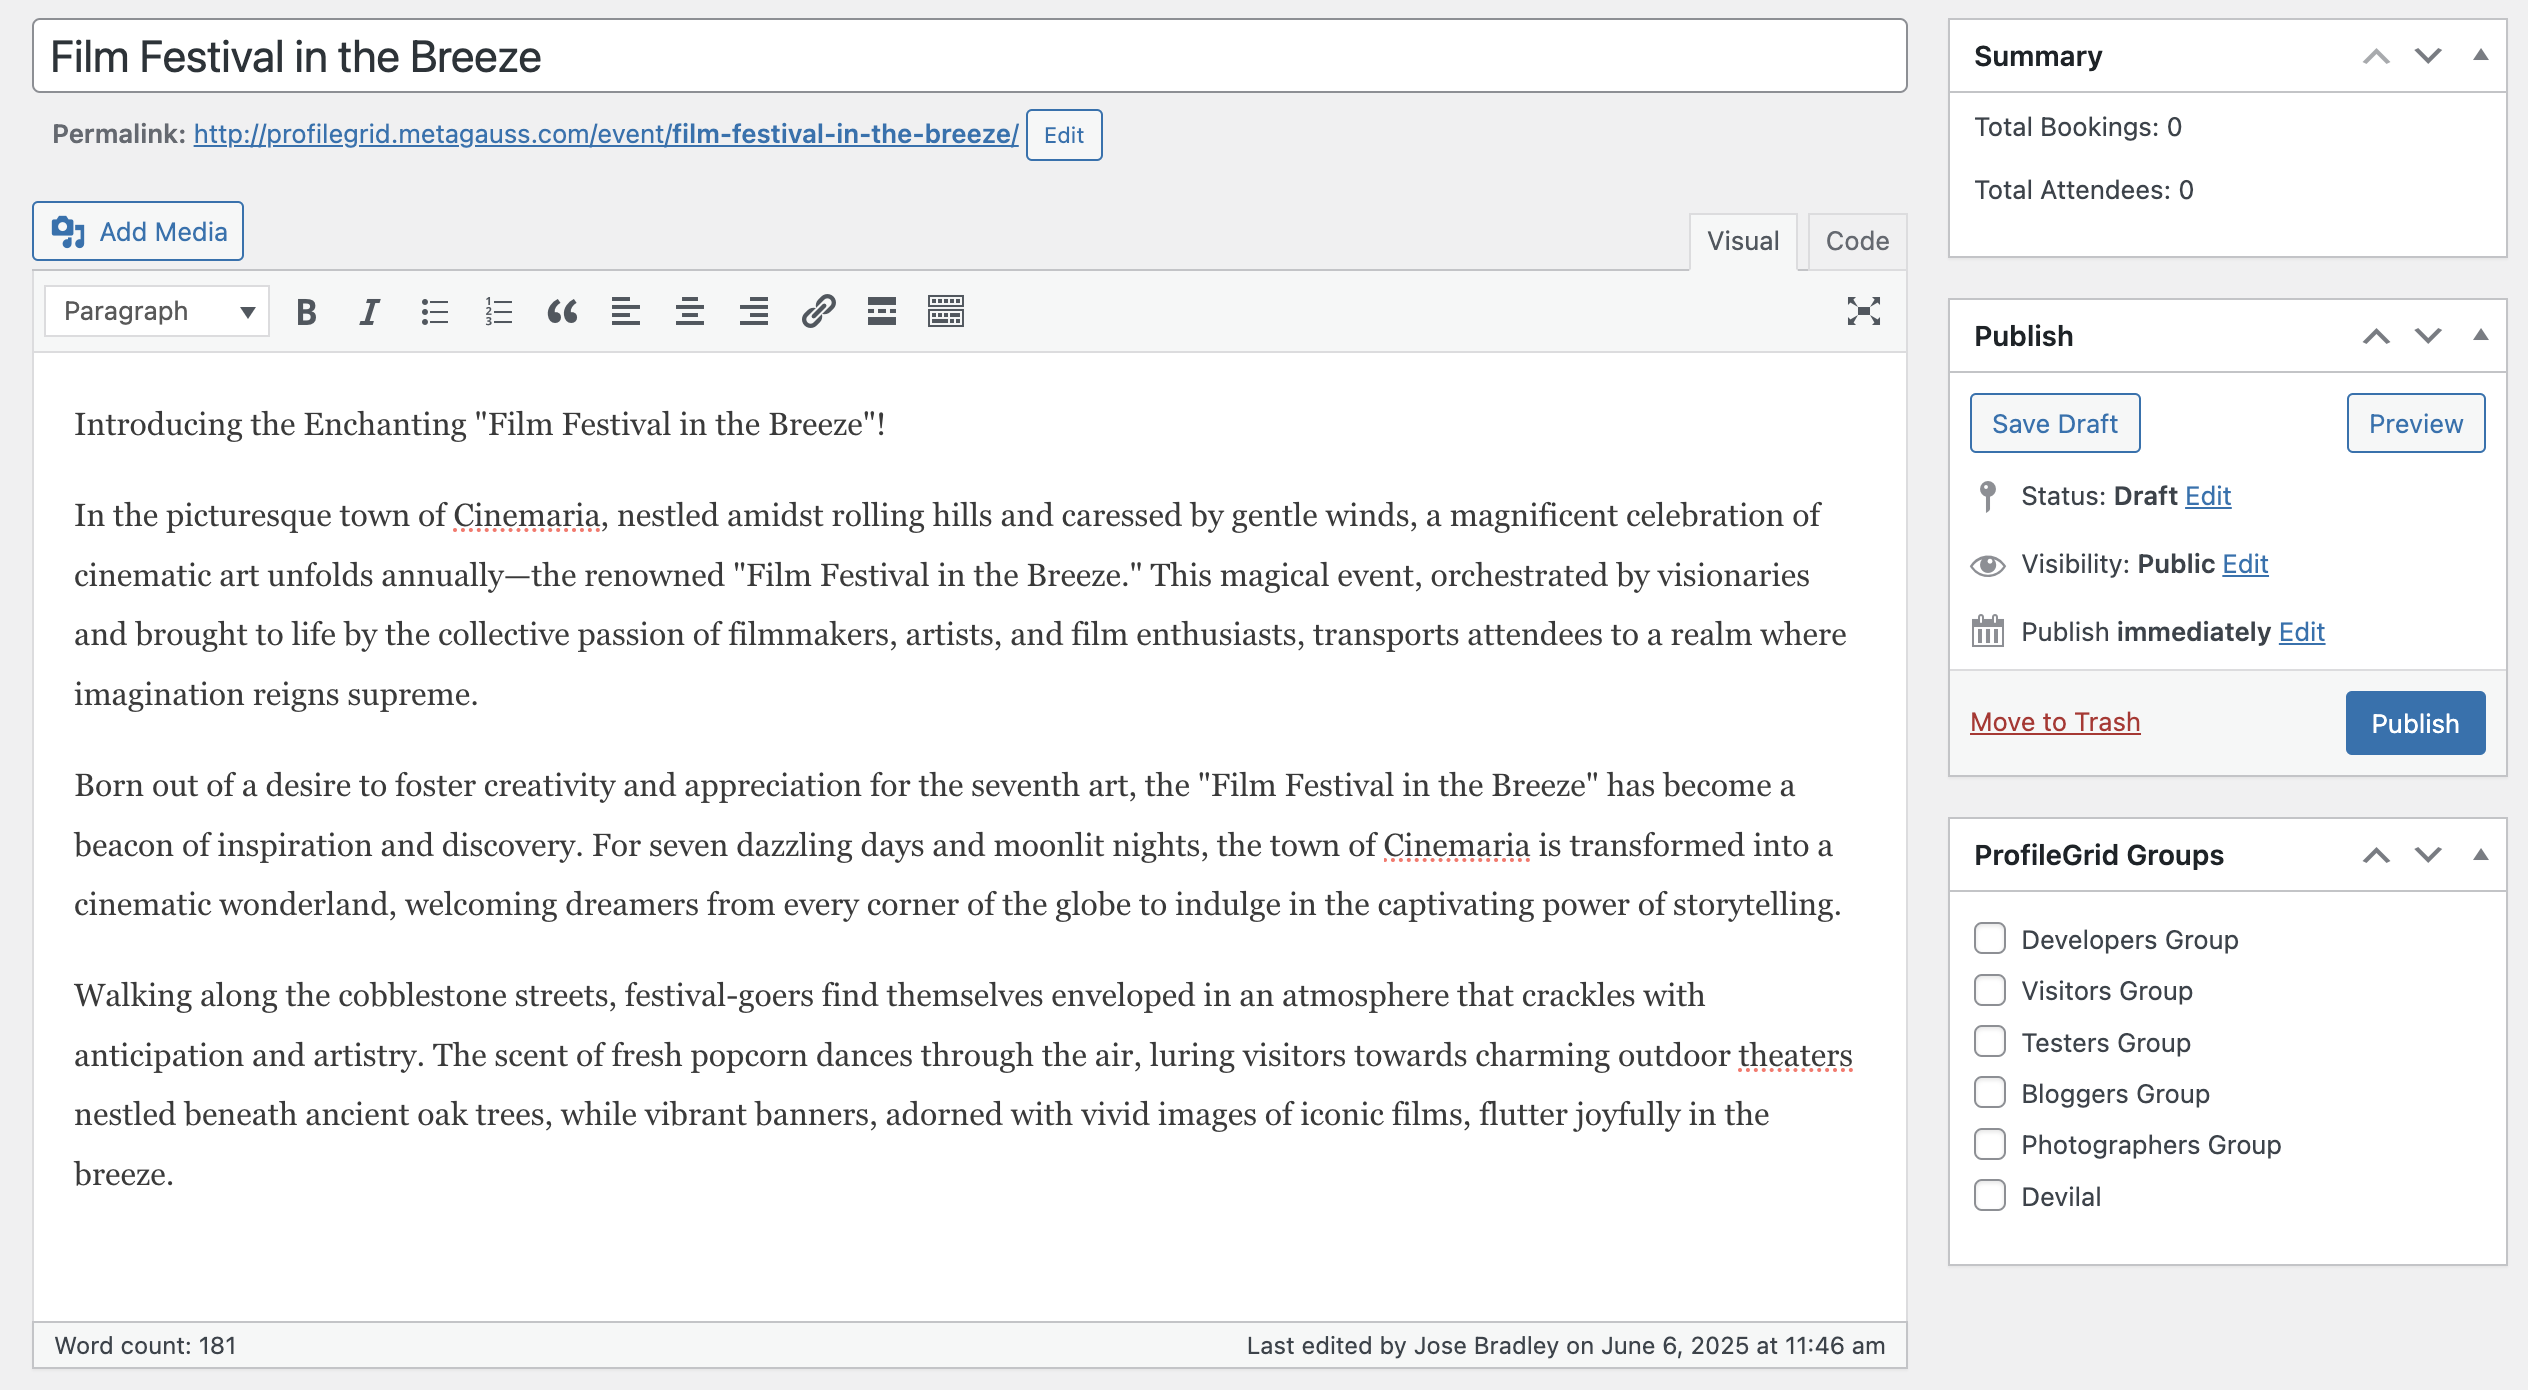Select the Visual editor tab
The image size is (2528, 1390).
(x=1742, y=241)
